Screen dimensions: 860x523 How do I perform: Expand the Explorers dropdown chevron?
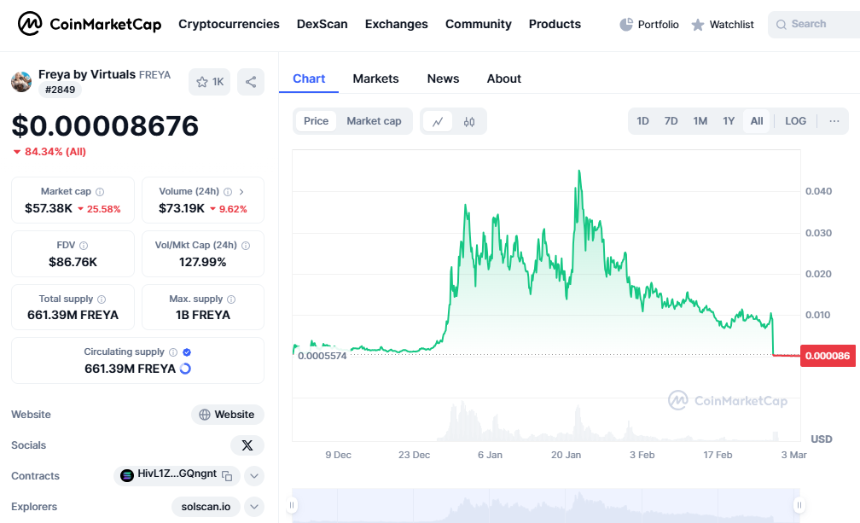[254, 507]
